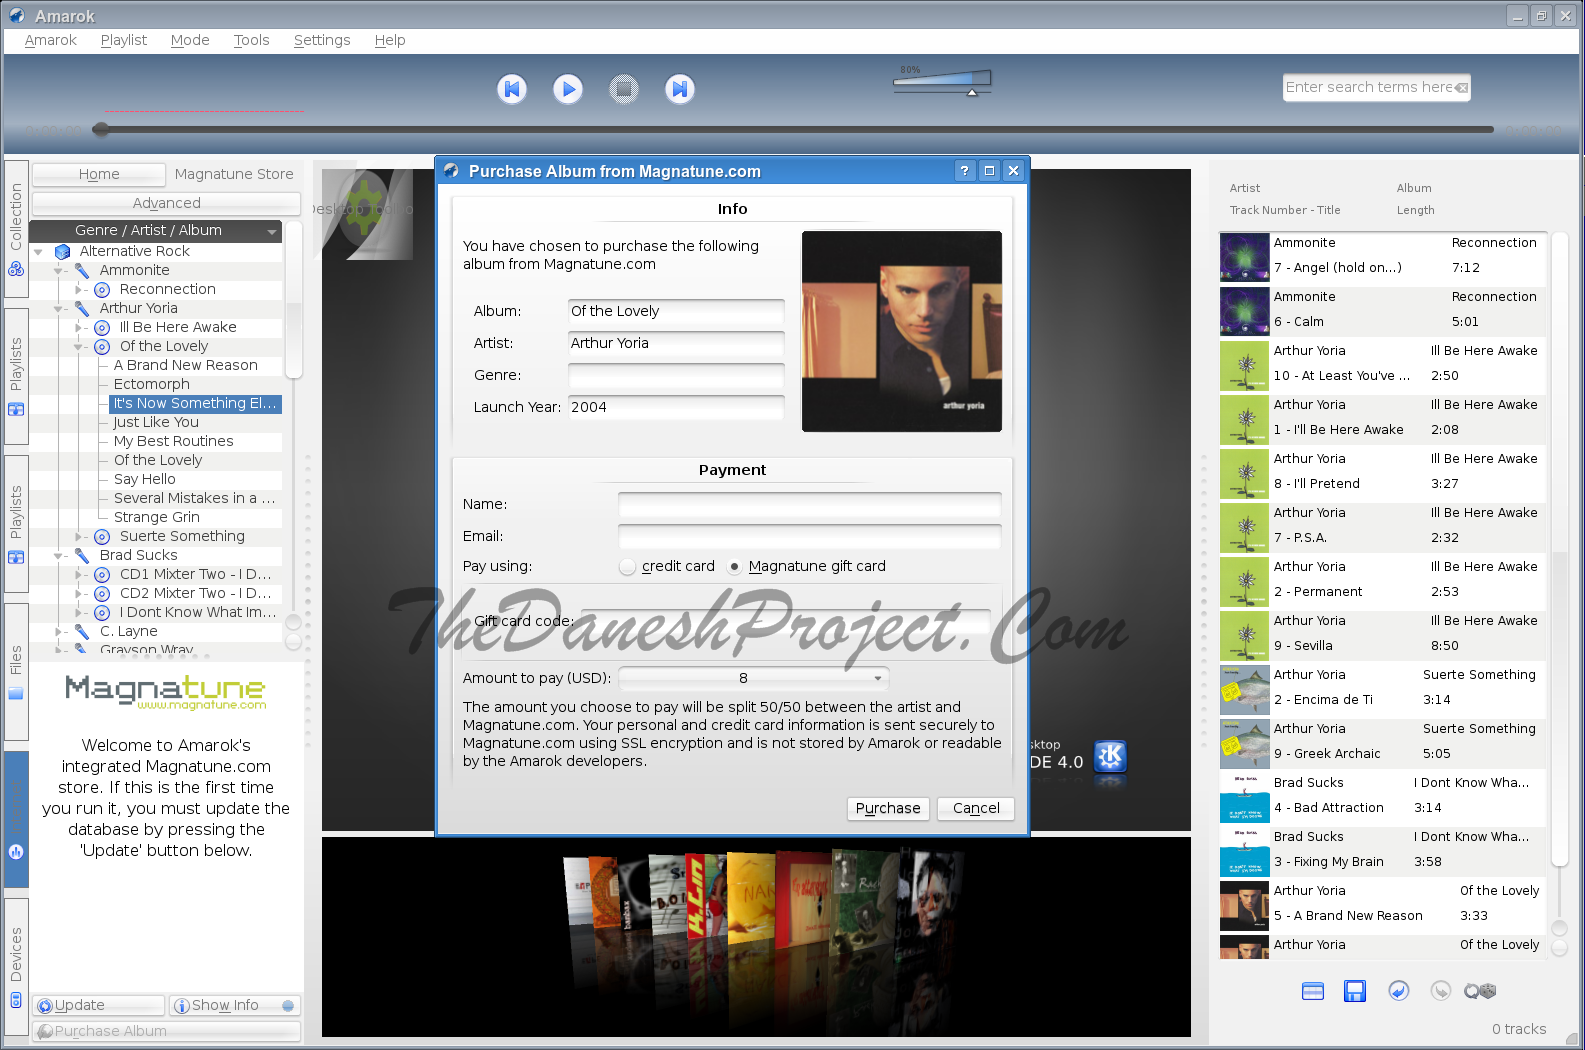Open the Playlist menu
The width and height of the screenshot is (1585, 1050).
point(123,40)
